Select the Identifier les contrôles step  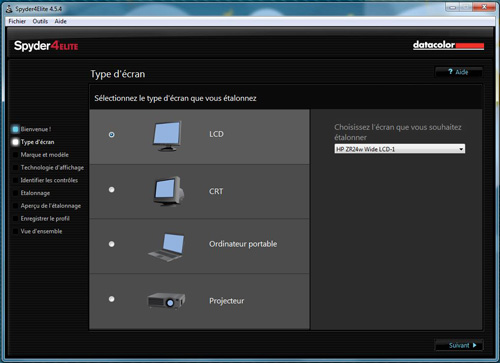coord(49,180)
